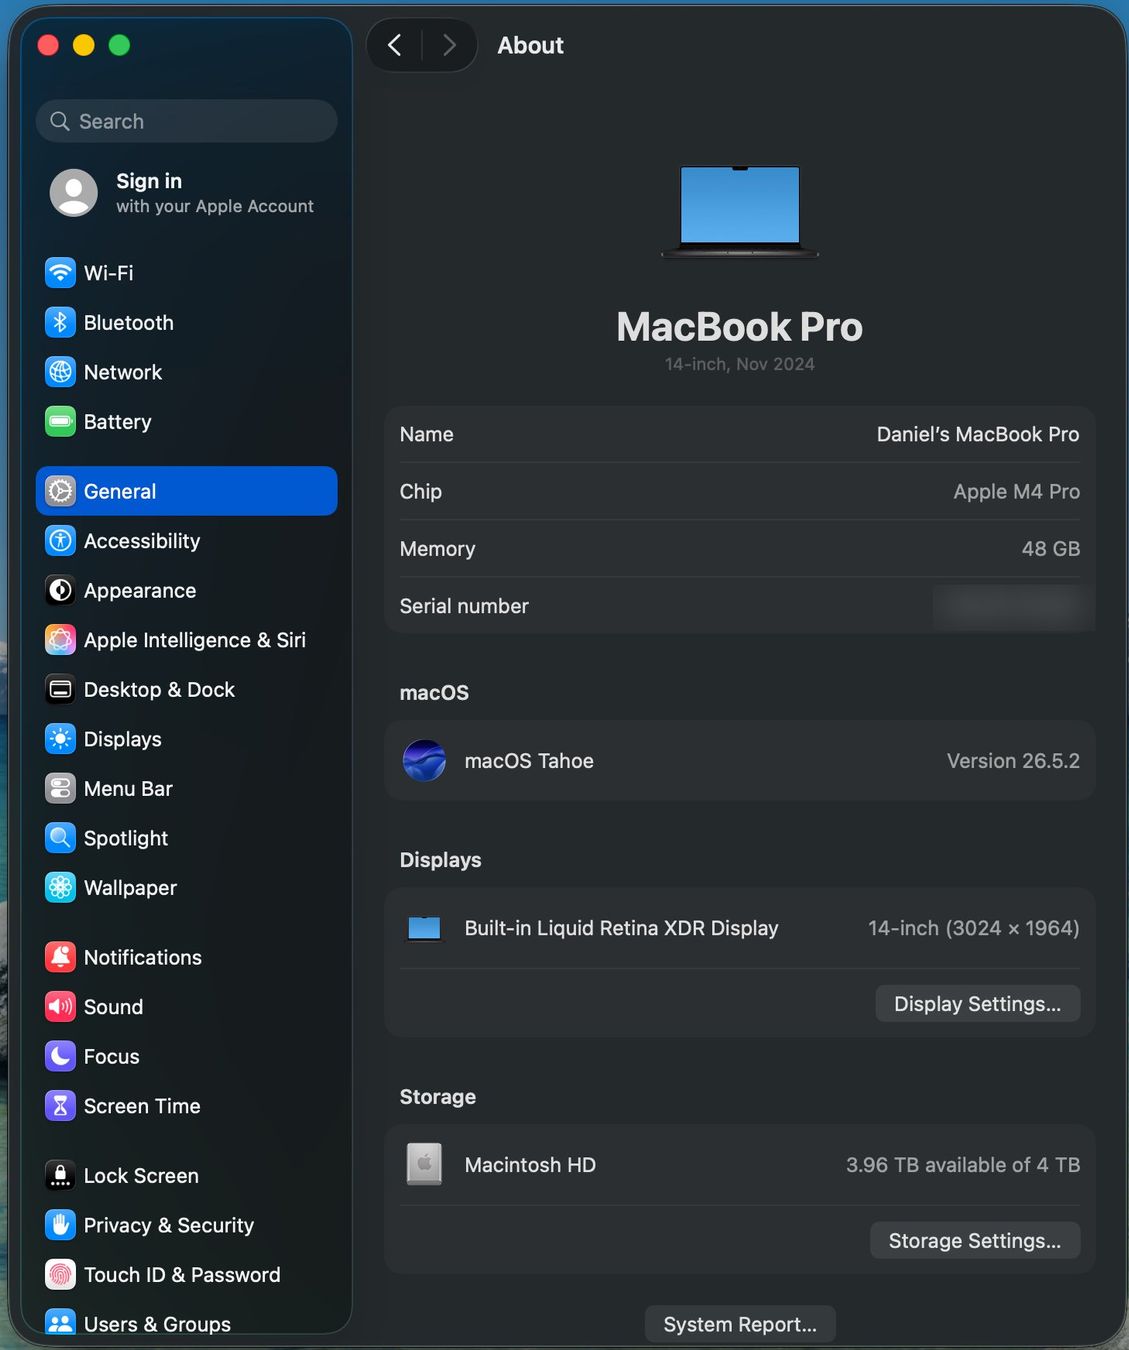The image size is (1129, 1350).
Task: Open Storage Settings
Action: point(975,1240)
